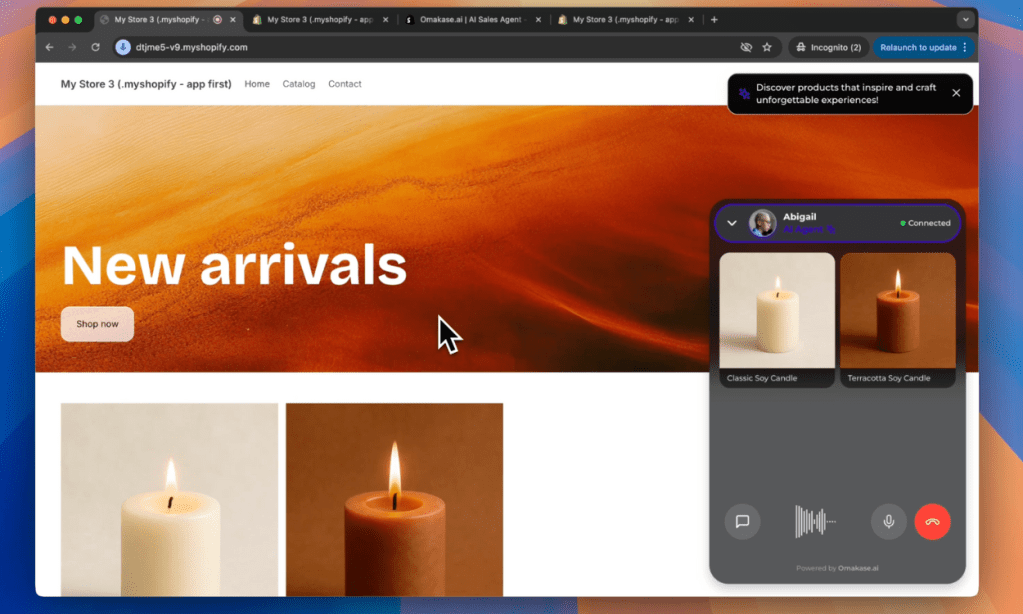Viewport: 1023px width, 614px height.
Task: Toggle the tracking protection eye icon
Action: [745, 47]
